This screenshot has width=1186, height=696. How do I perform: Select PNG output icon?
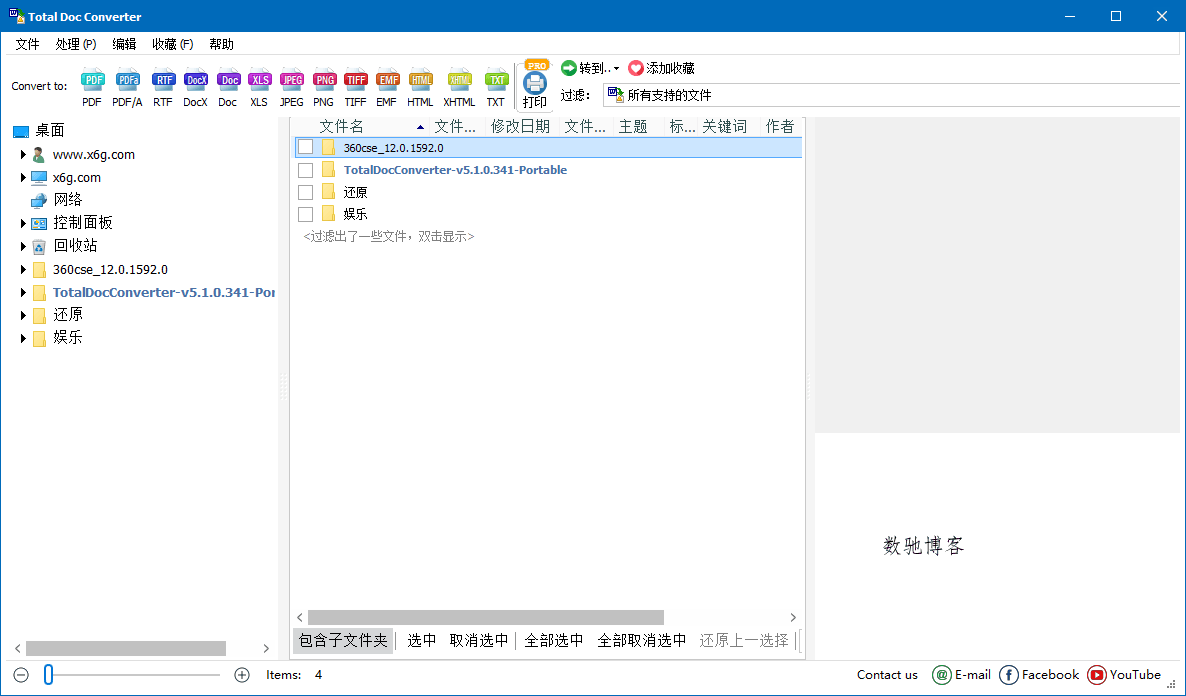click(x=324, y=79)
